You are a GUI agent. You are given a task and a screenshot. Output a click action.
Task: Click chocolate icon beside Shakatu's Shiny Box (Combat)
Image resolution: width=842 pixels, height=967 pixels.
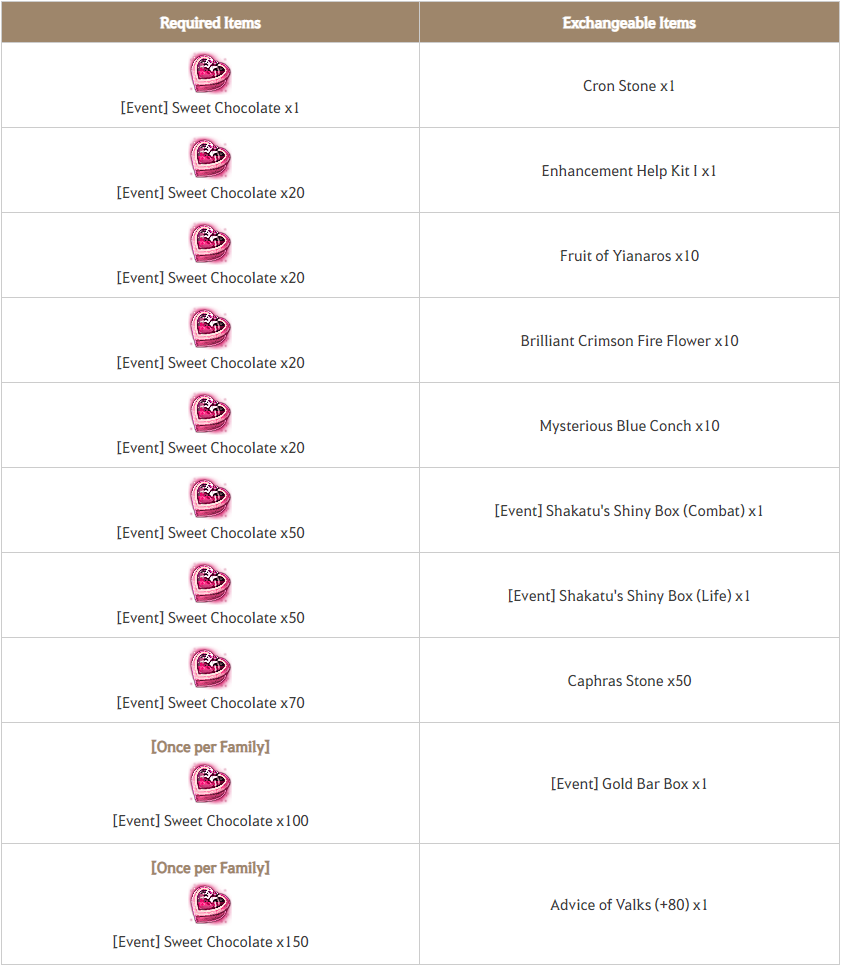pyautogui.click(x=210, y=498)
